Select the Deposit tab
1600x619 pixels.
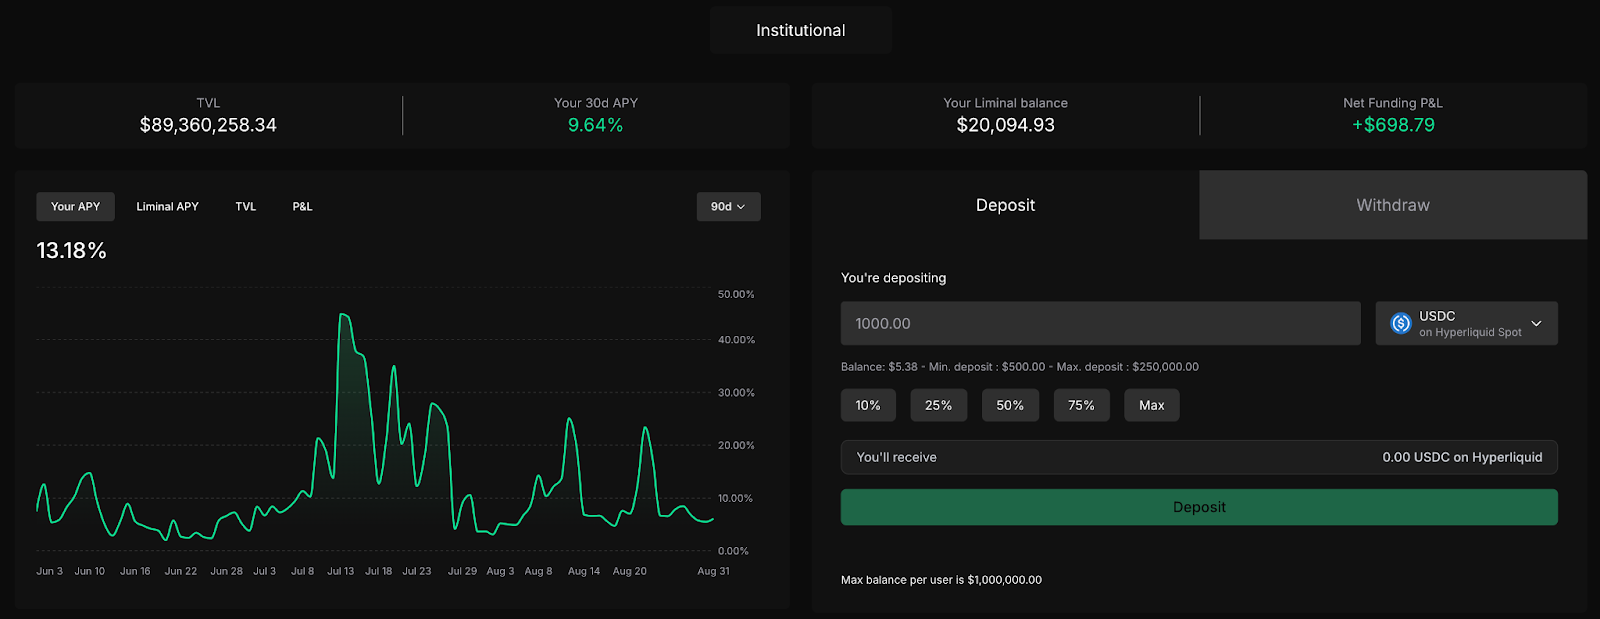[1005, 205]
